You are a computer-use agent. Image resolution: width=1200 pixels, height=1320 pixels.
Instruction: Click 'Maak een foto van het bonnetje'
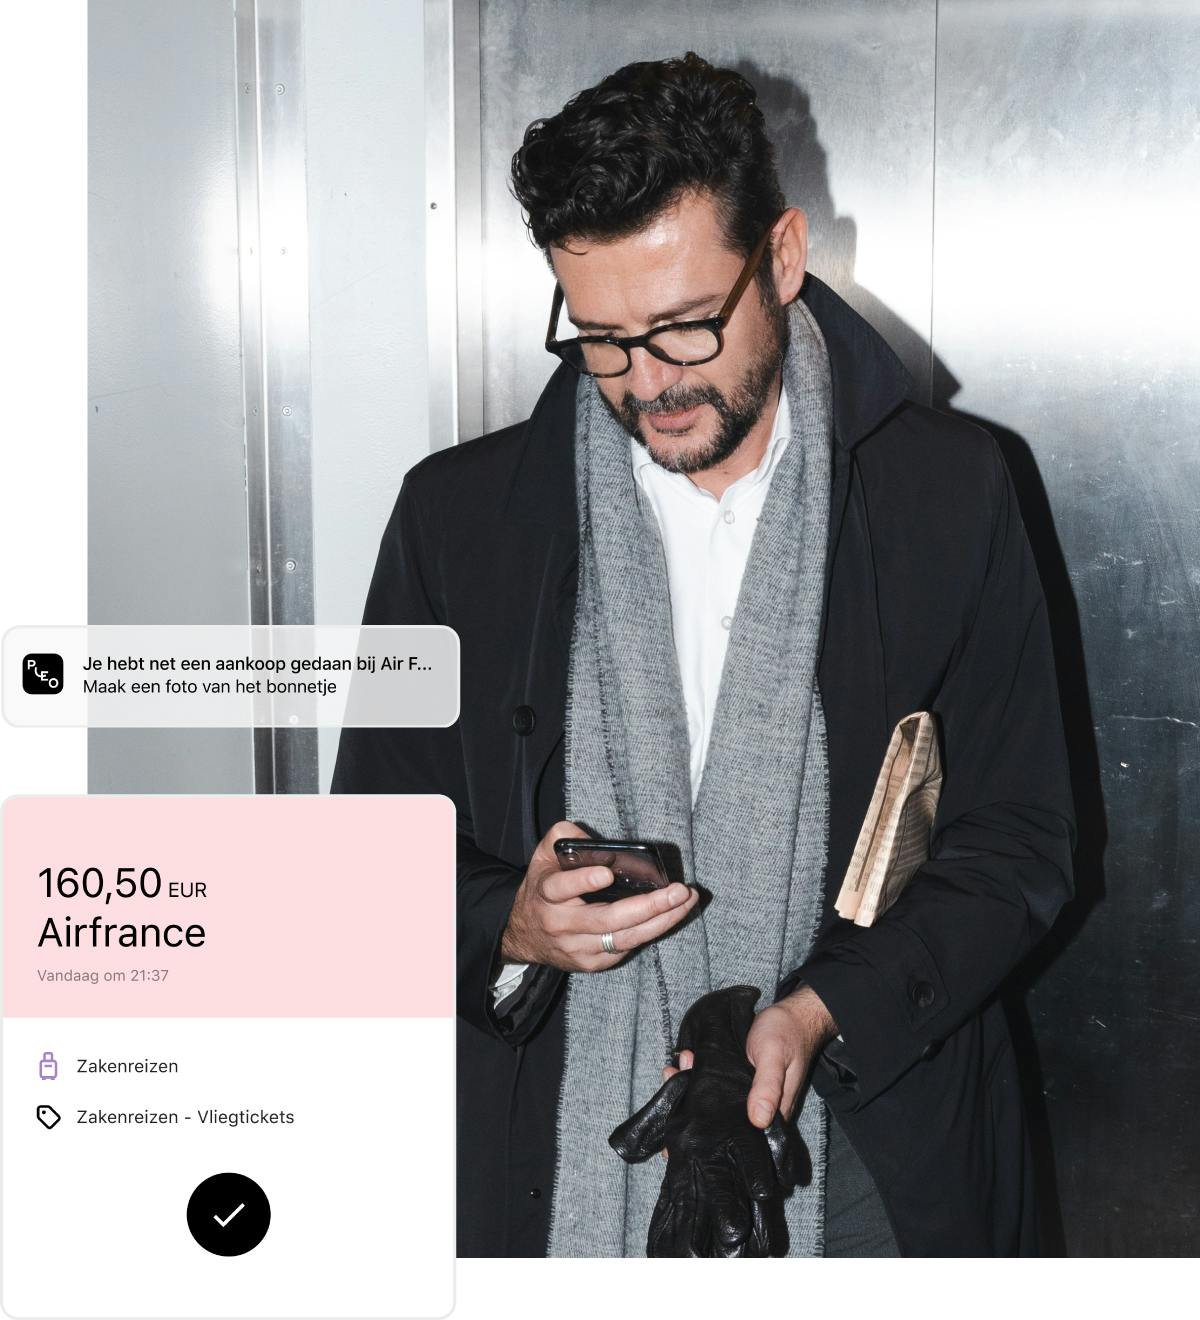coord(209,686)
